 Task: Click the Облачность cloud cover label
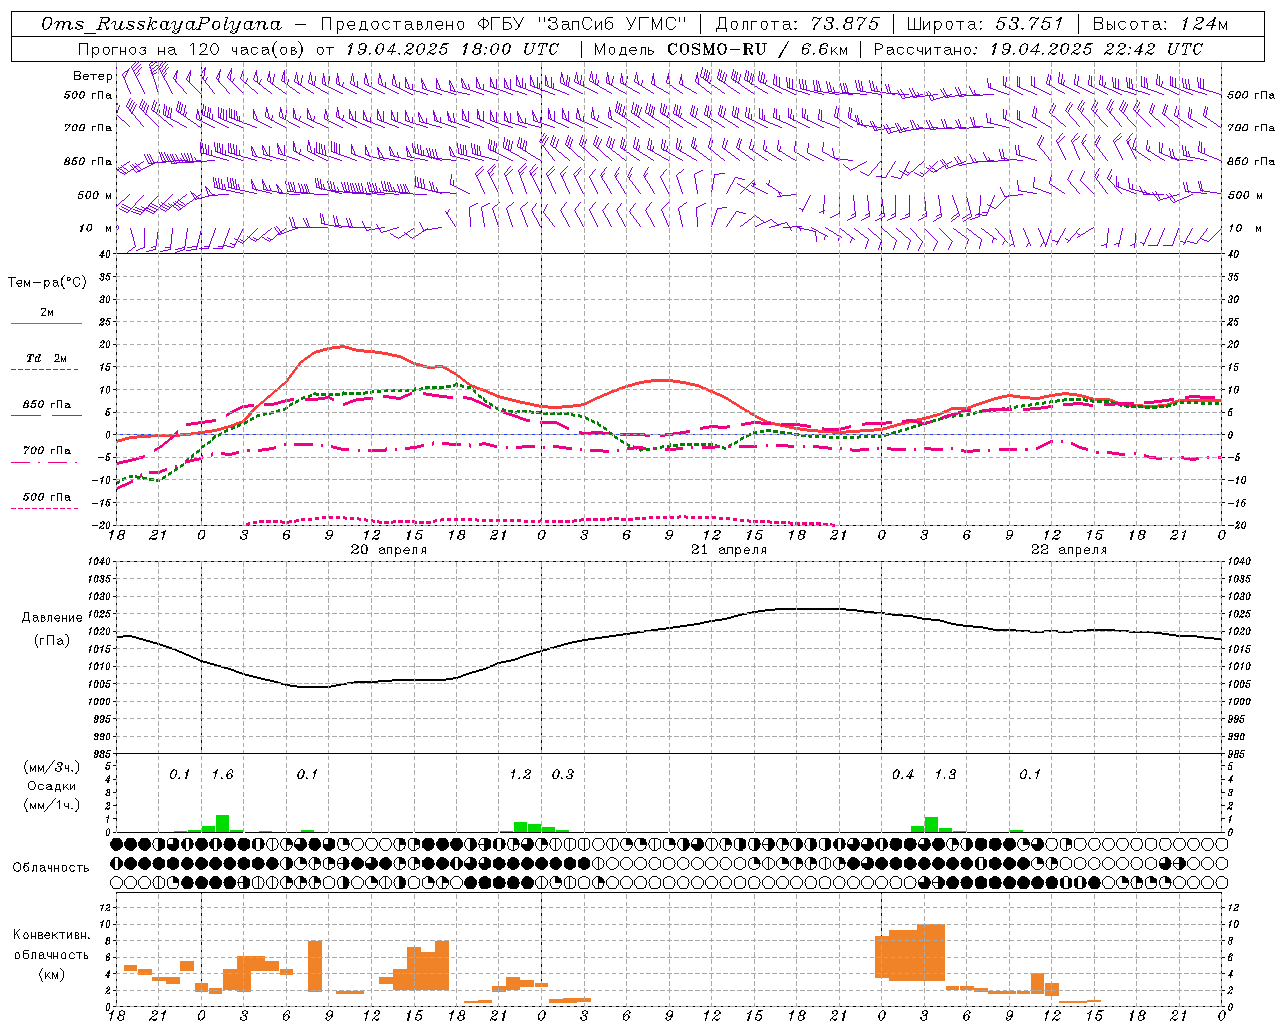[51, 868]
